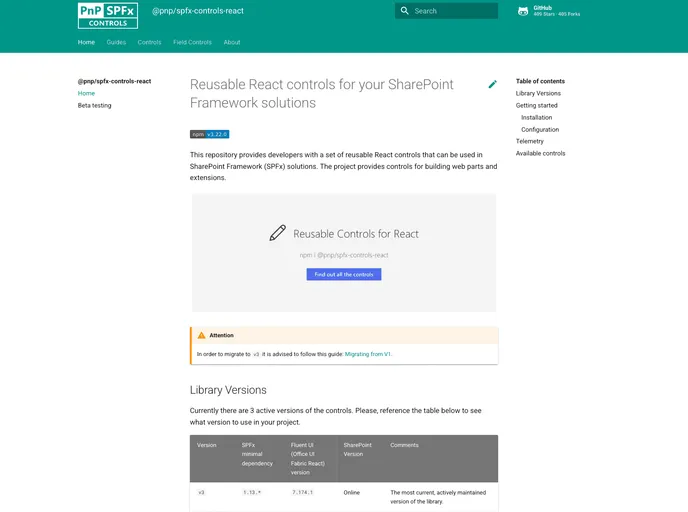Click the orange Attention warning icon

(x=201, y=335)
